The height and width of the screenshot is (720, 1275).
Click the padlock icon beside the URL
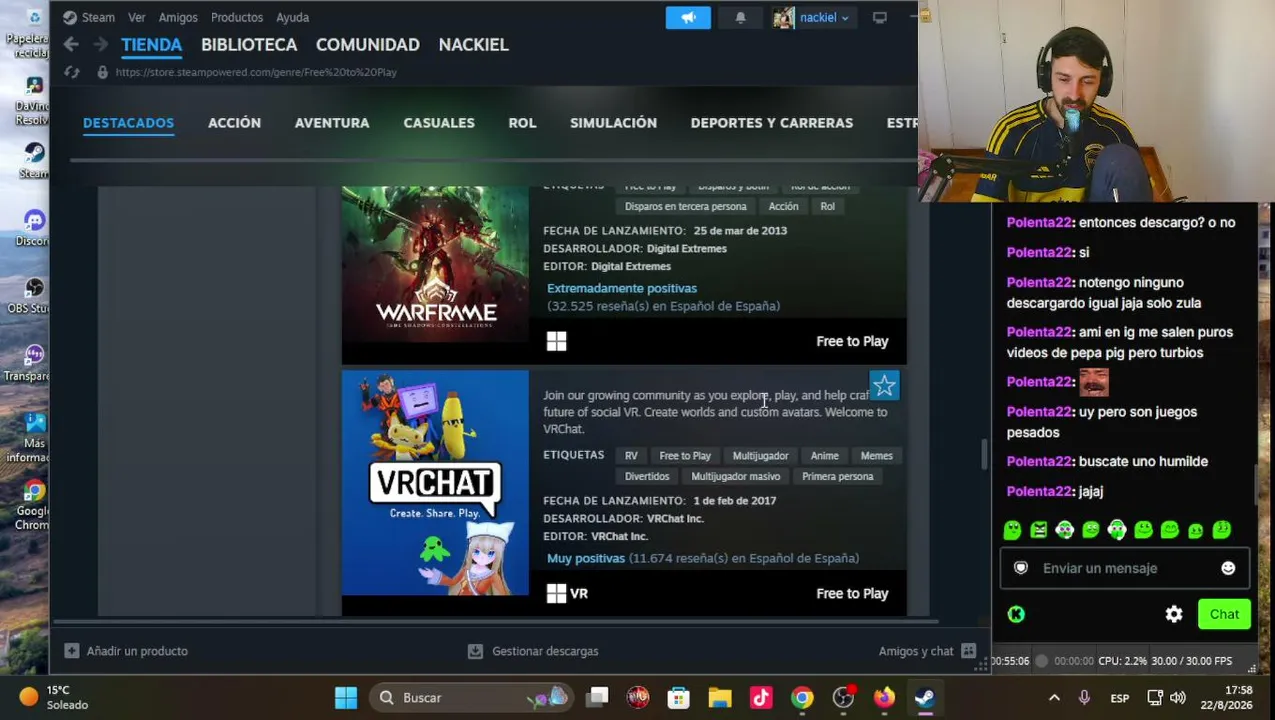[x=102, y=72]
